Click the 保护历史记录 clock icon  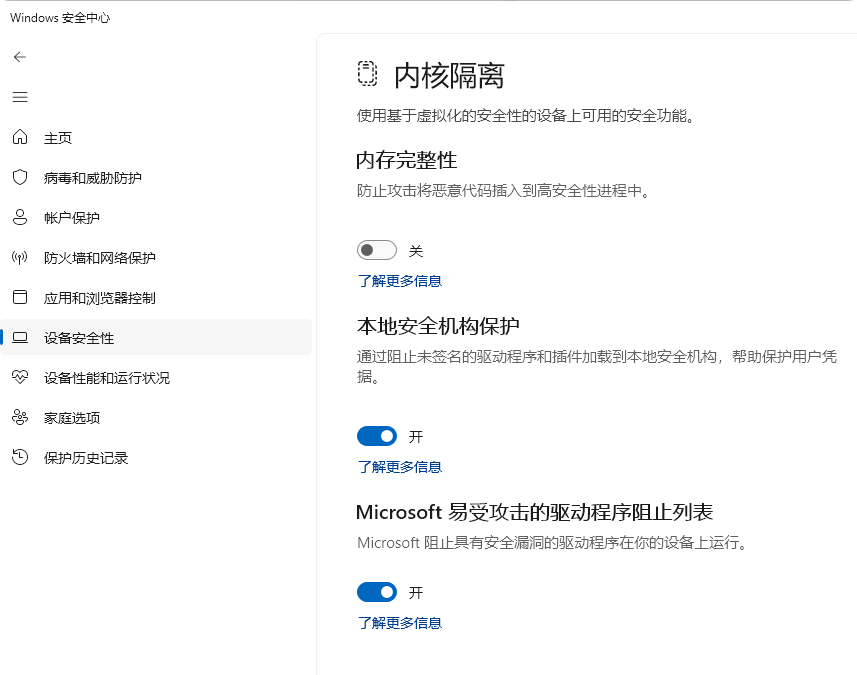tap(20, 458)
